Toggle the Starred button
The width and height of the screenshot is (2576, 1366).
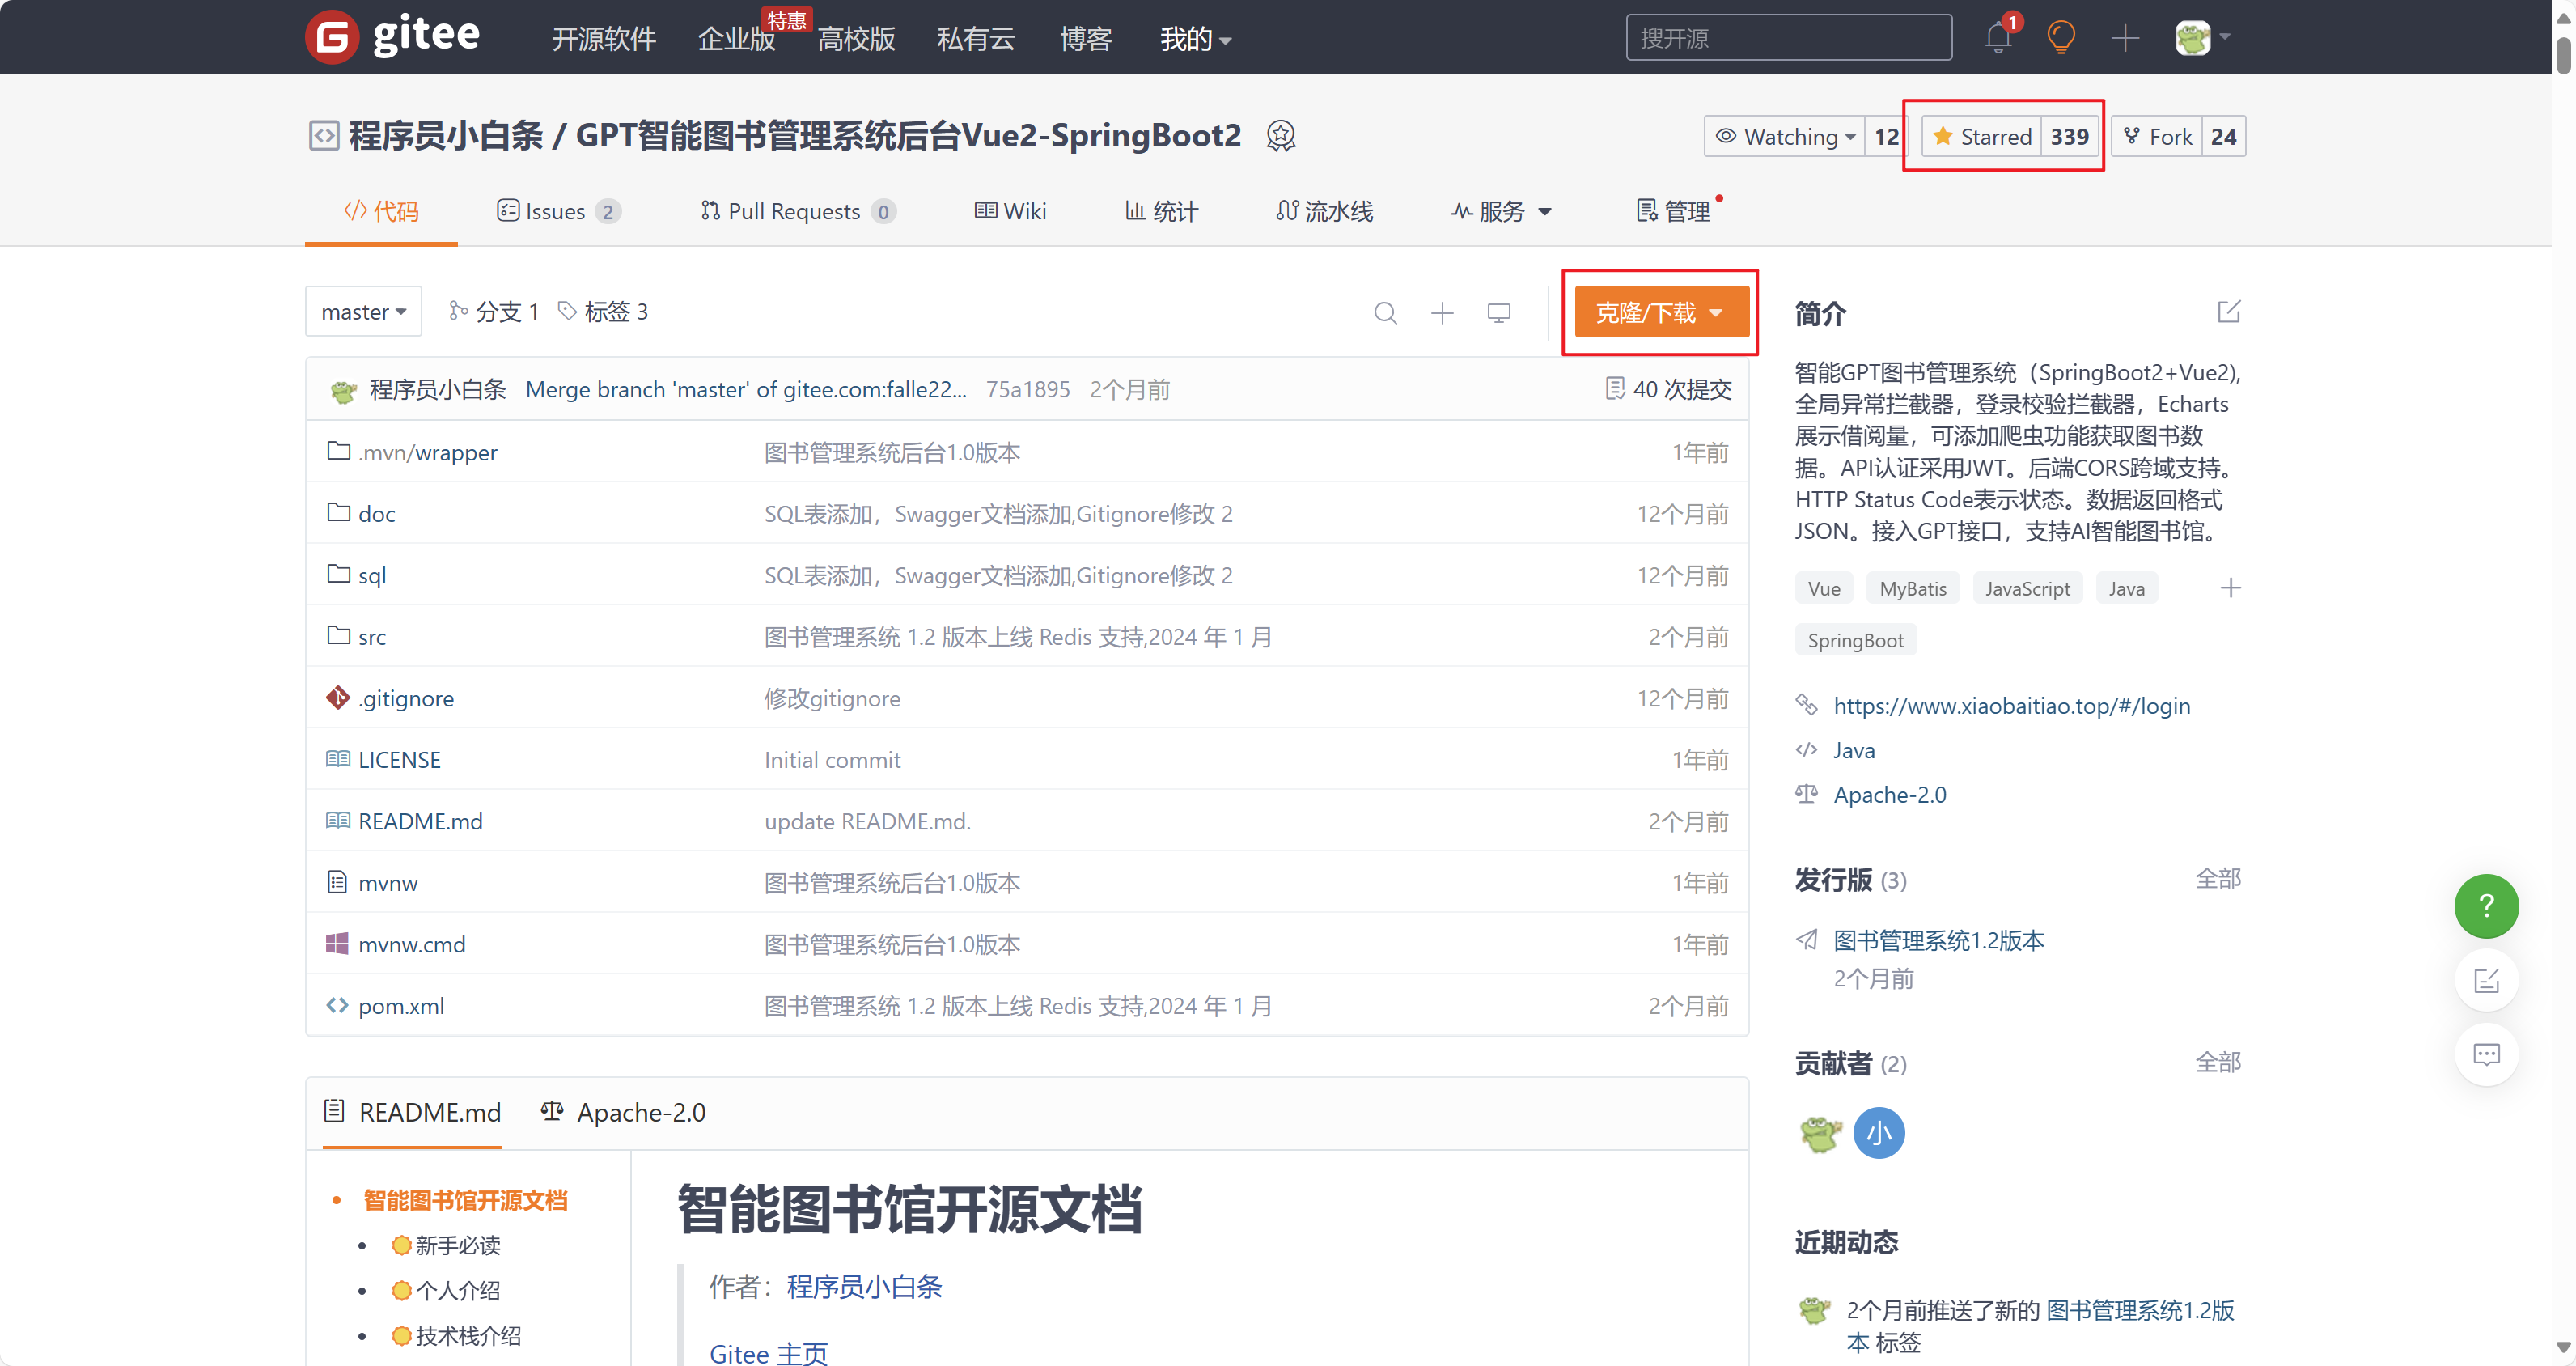pos(1982,137)
